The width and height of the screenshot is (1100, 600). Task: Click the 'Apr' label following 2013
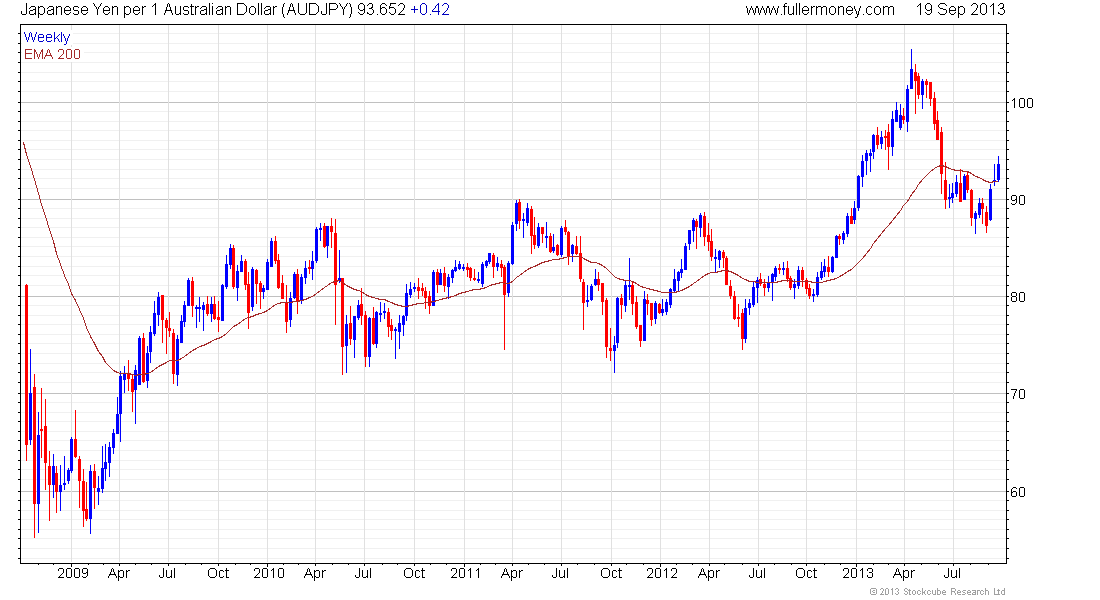pos(904,574)
